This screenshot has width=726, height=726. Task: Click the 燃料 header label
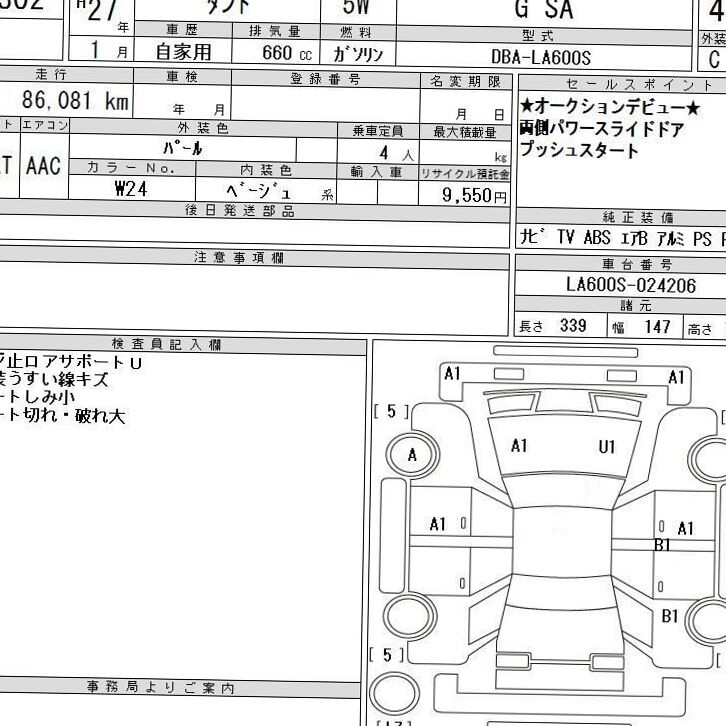356,32
